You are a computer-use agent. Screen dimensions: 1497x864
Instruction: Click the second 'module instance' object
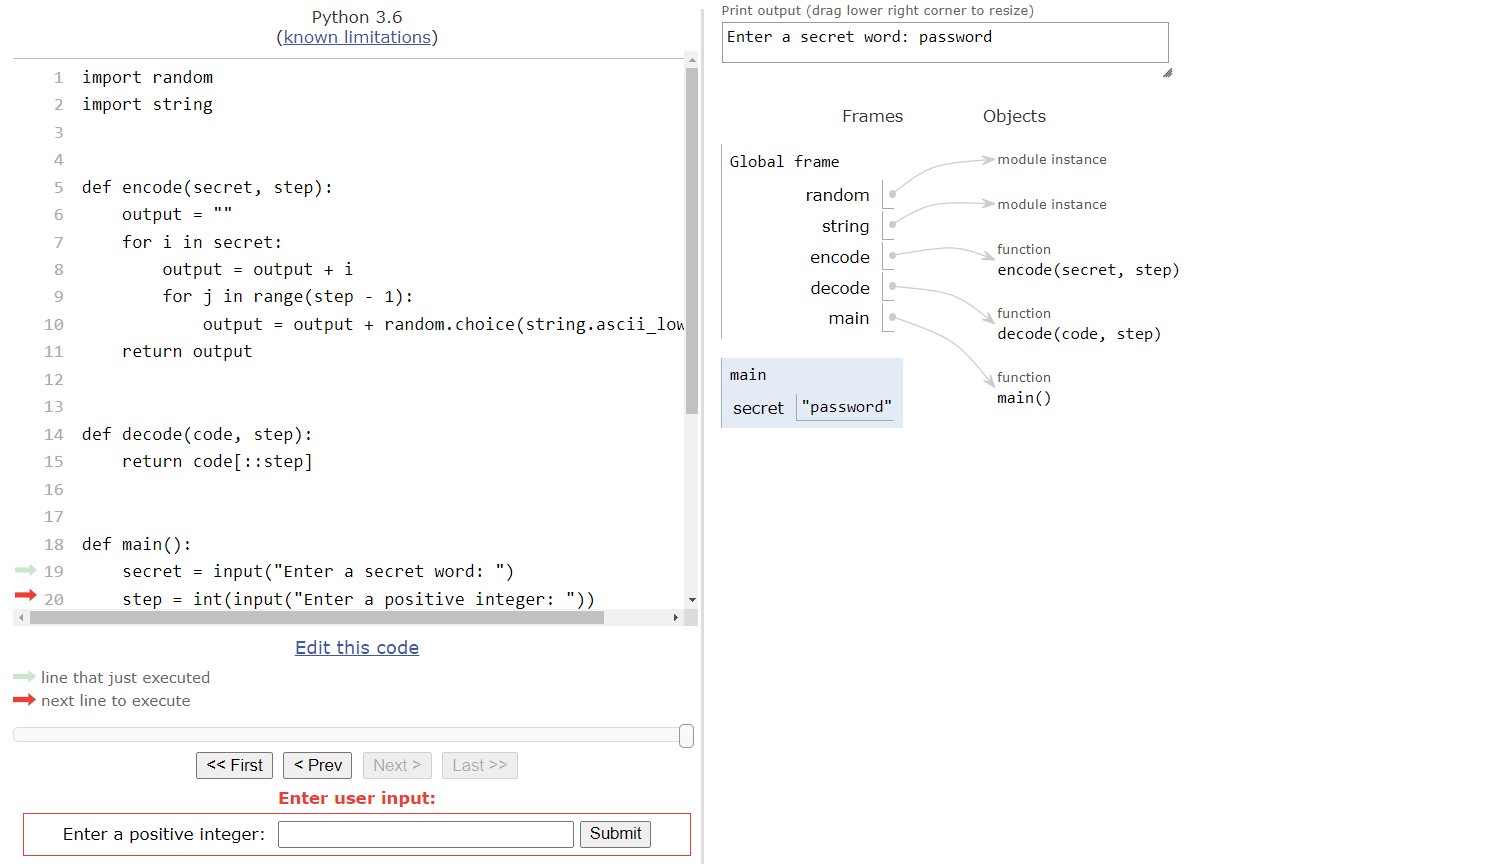[x=1052, y=204]
